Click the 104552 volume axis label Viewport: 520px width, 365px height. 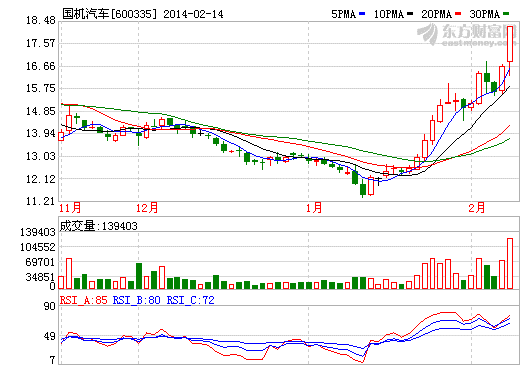38,247
